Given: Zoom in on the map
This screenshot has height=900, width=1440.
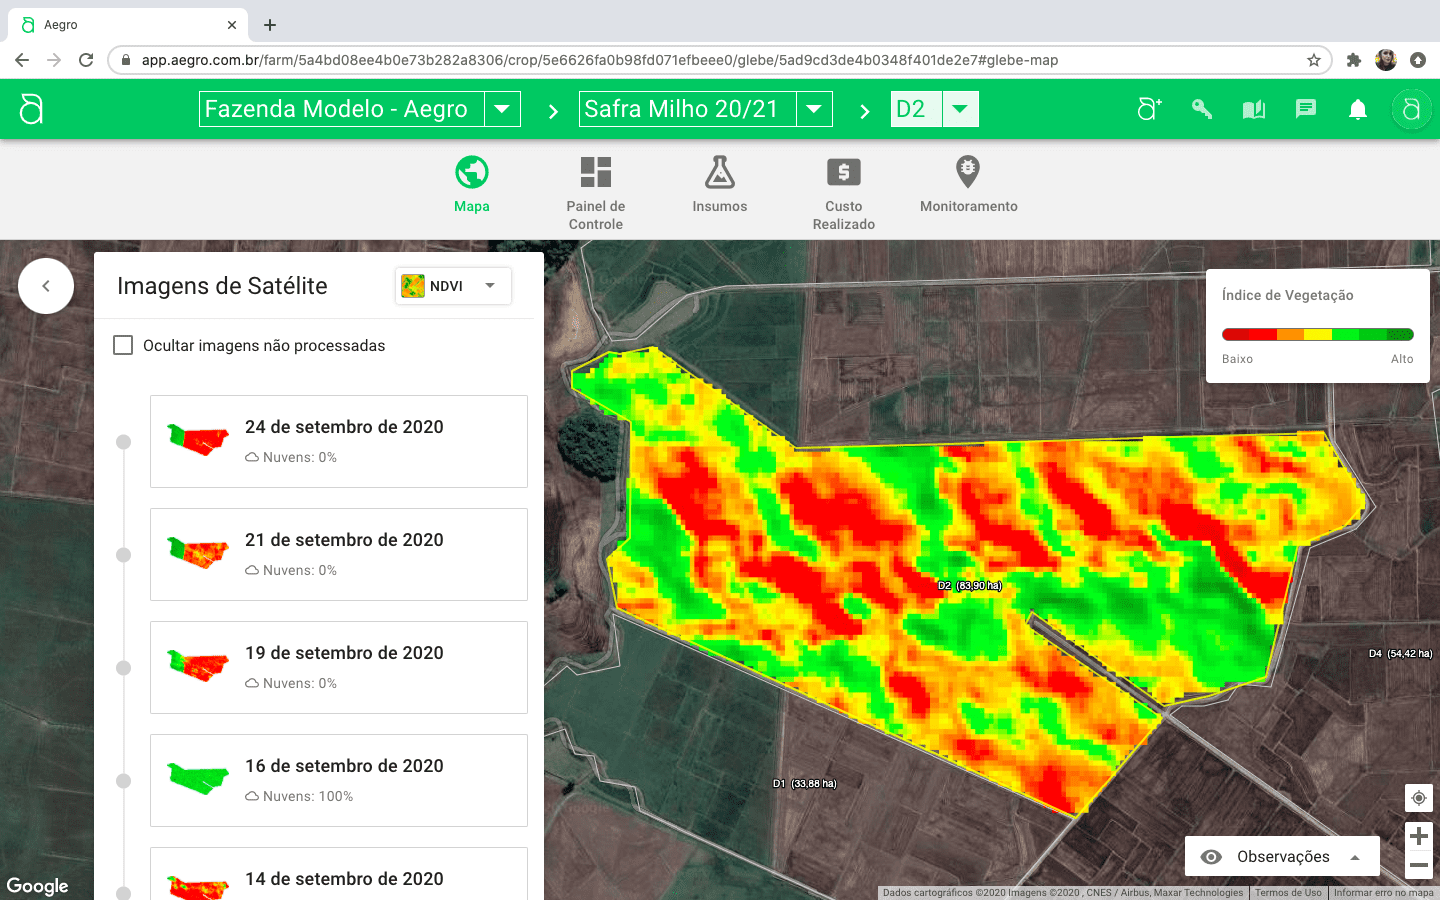Looking at the screenshot, I should coord(1418,836).
